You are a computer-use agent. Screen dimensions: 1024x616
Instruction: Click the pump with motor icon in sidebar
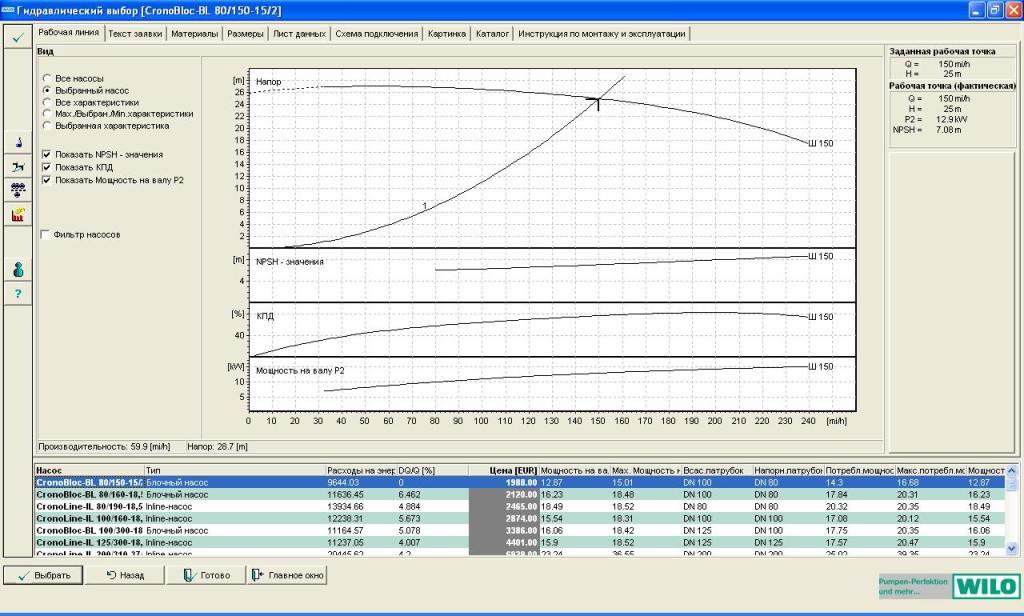tap(18, 167)
